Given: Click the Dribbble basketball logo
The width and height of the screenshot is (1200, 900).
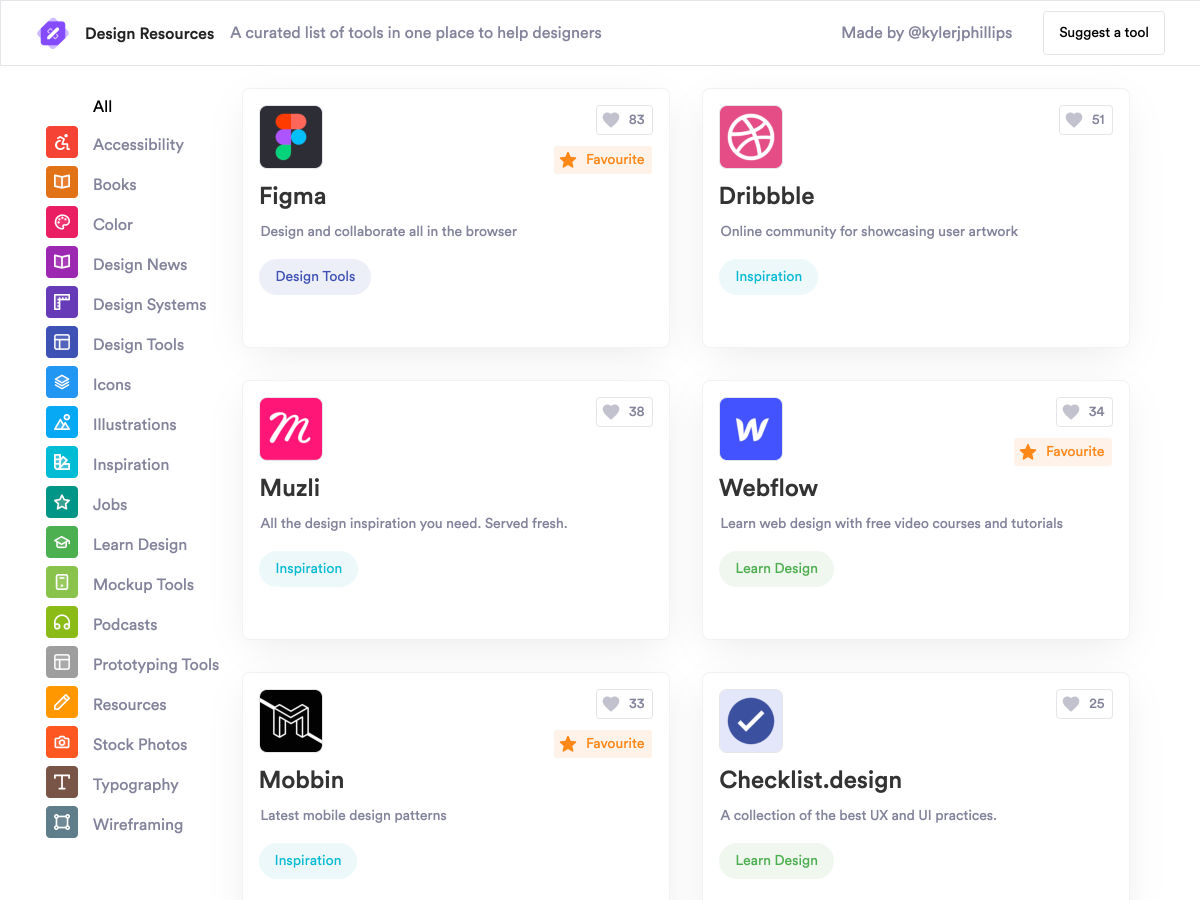Looking at the screenshot, I should coord(751,137).
